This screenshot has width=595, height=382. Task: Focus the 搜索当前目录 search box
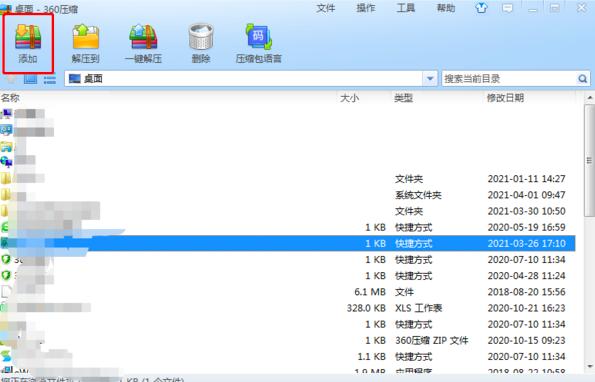pyautogui.click(x=509, y=79)
